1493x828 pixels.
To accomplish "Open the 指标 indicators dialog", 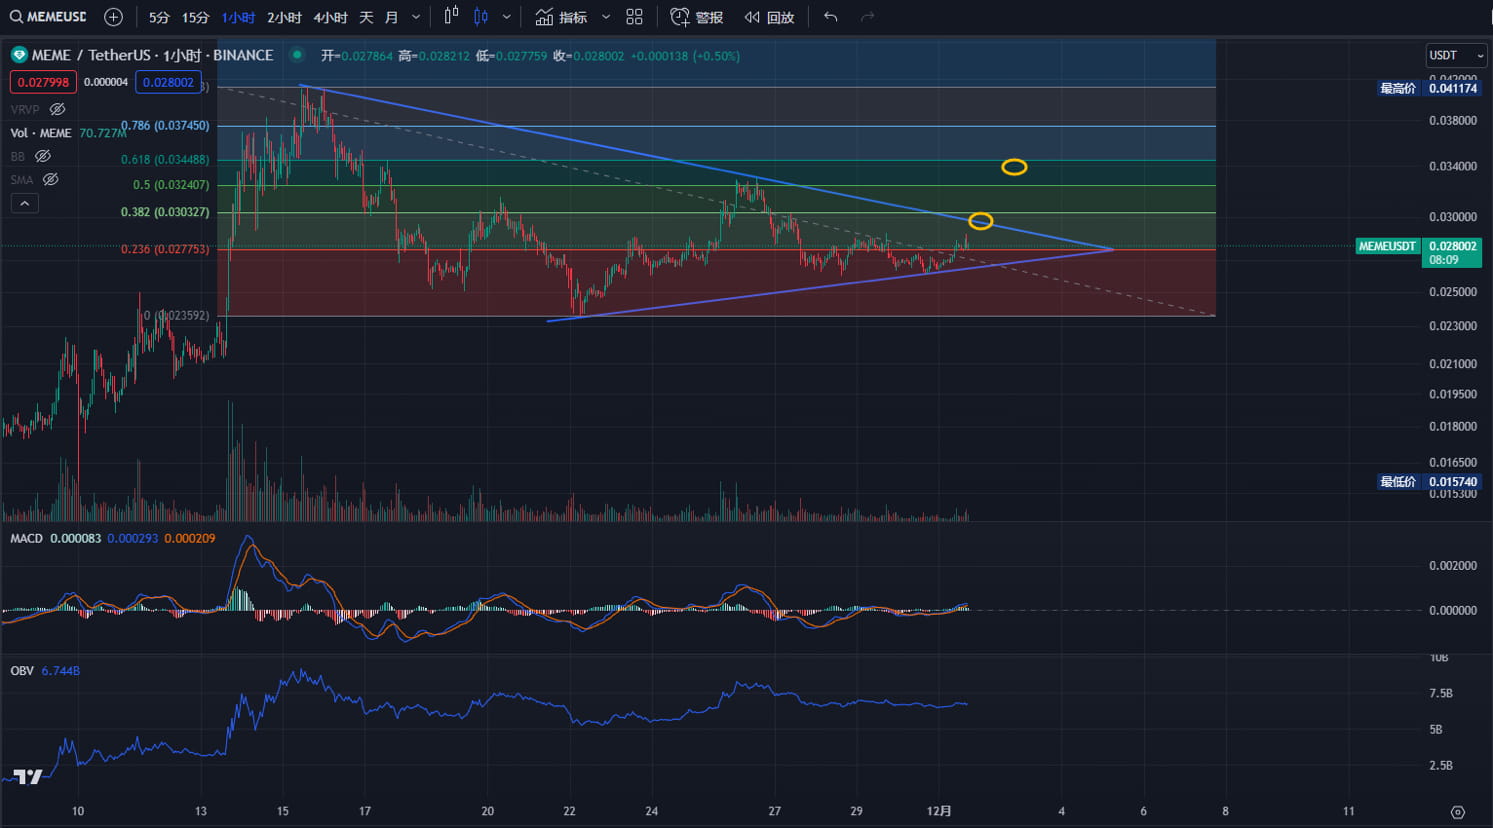I will point(561,17).
